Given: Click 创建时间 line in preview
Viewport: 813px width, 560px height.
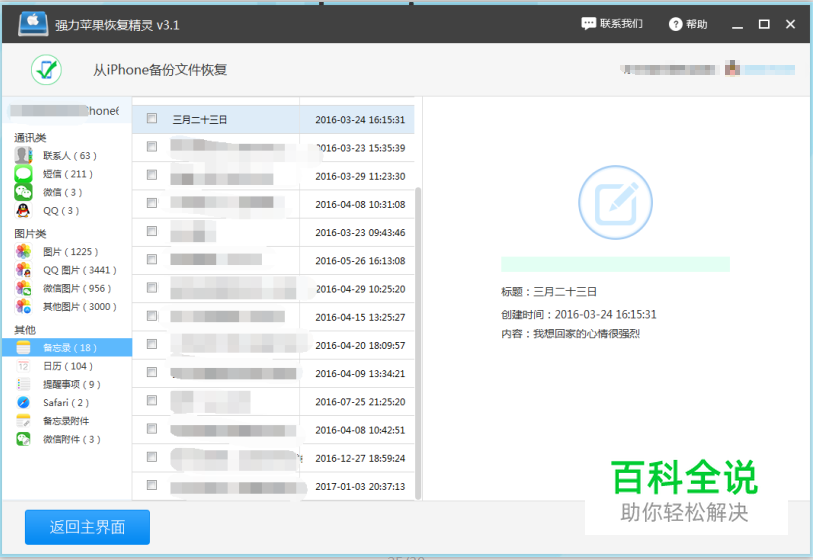Looking at the screenshot, I should [x=579, y=314].
